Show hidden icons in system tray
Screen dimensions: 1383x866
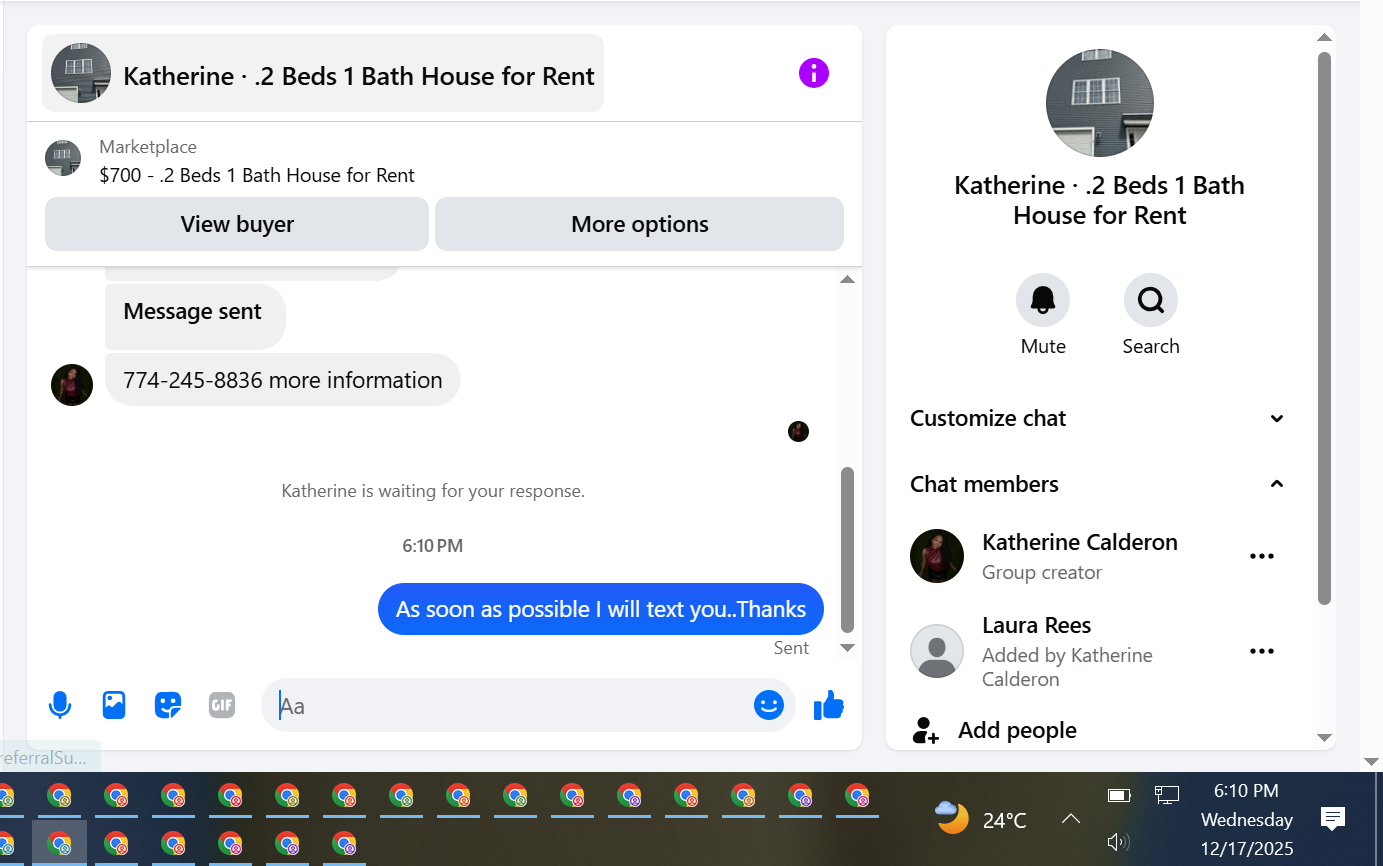pos(1070,819)
